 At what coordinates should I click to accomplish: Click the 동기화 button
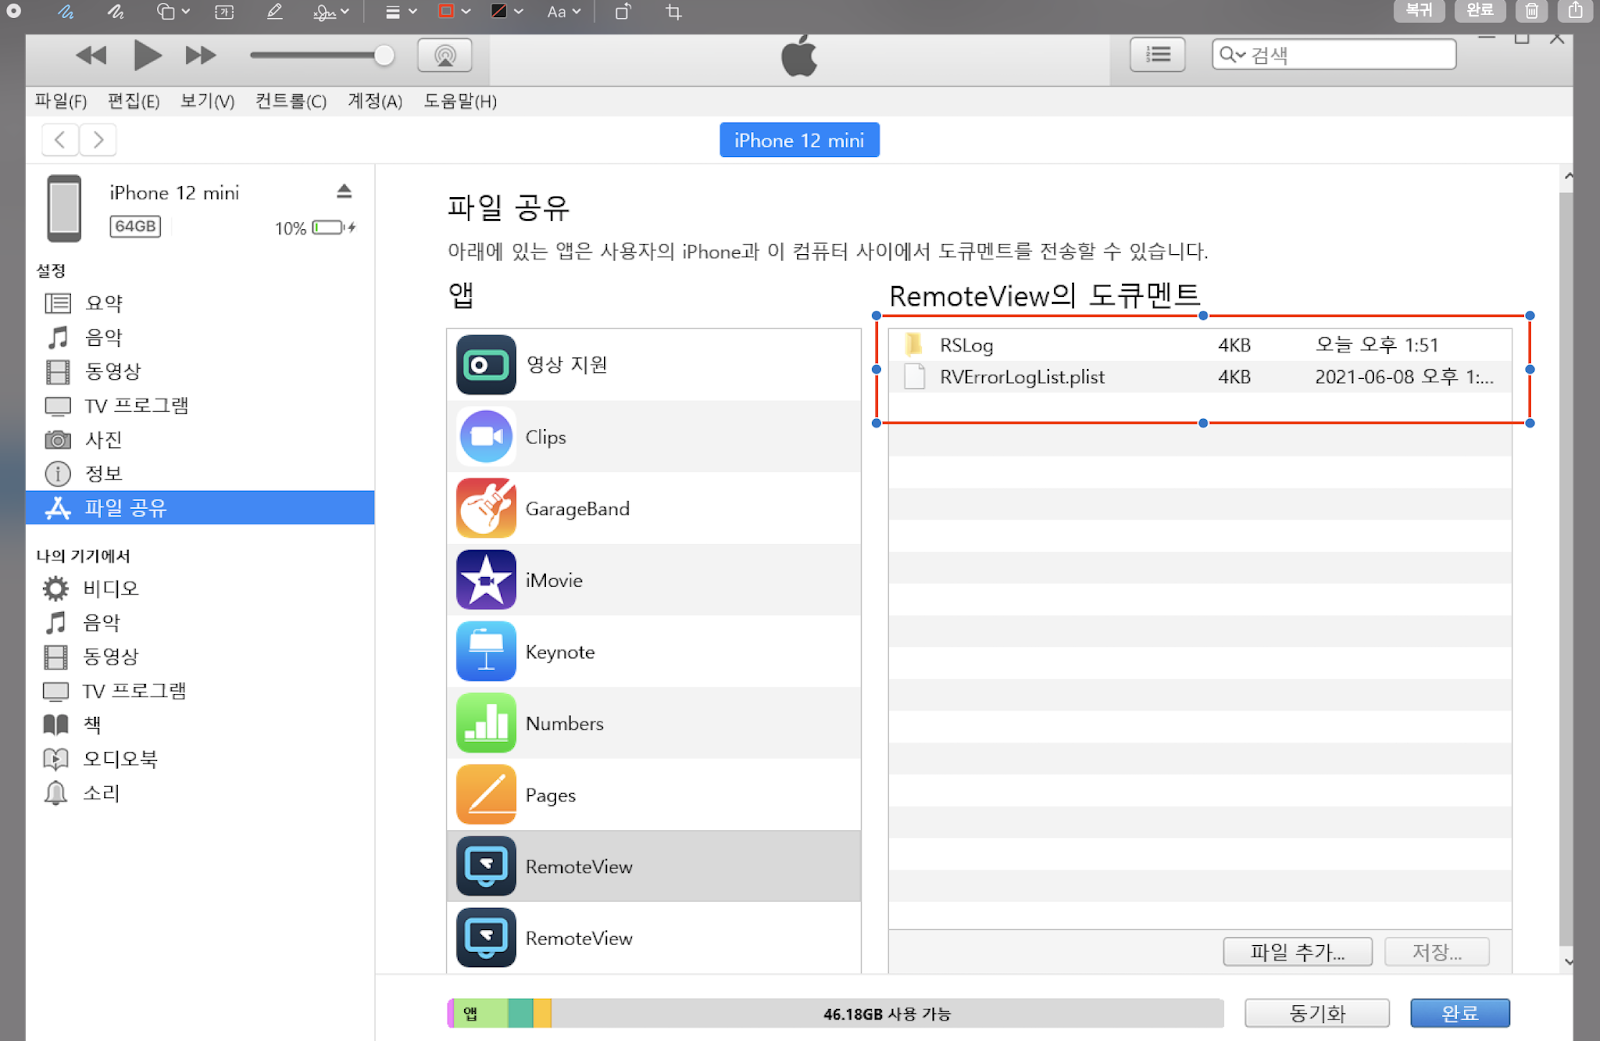[1316, 1013]
